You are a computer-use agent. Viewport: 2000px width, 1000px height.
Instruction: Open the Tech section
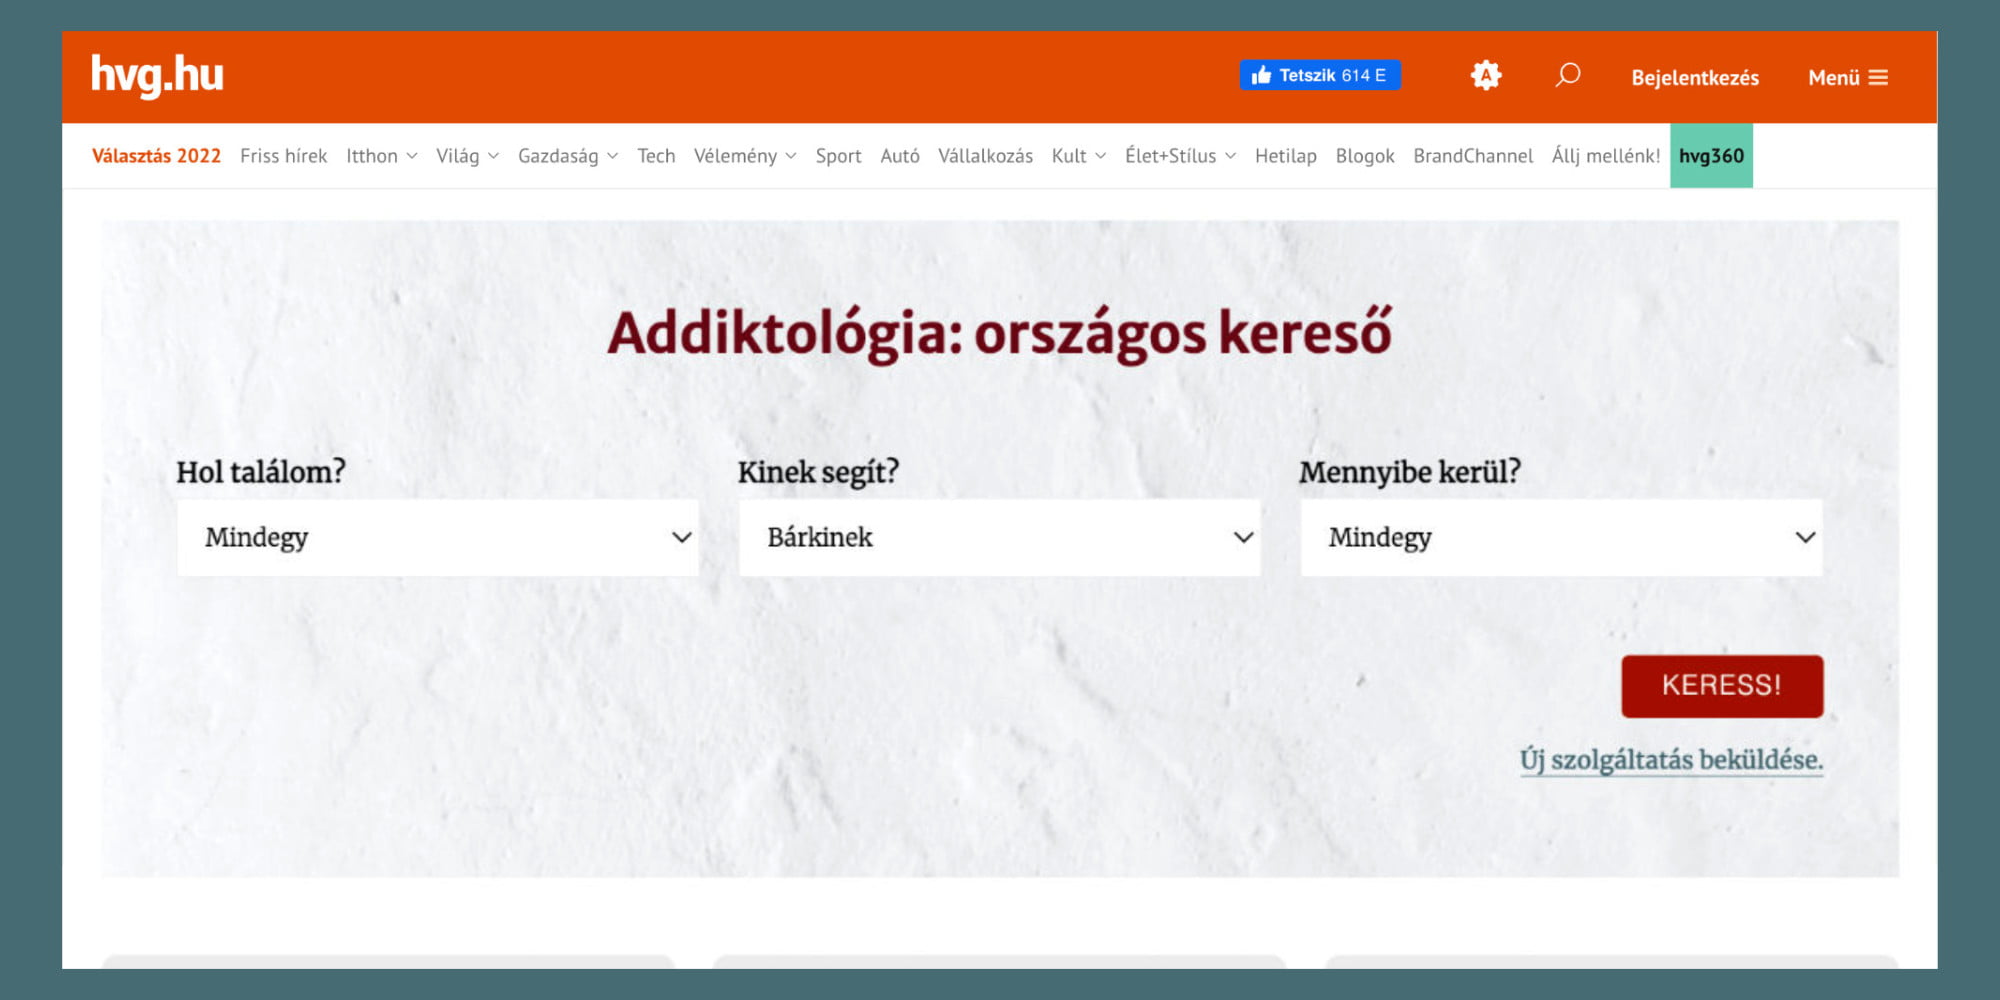pos(656,156)
